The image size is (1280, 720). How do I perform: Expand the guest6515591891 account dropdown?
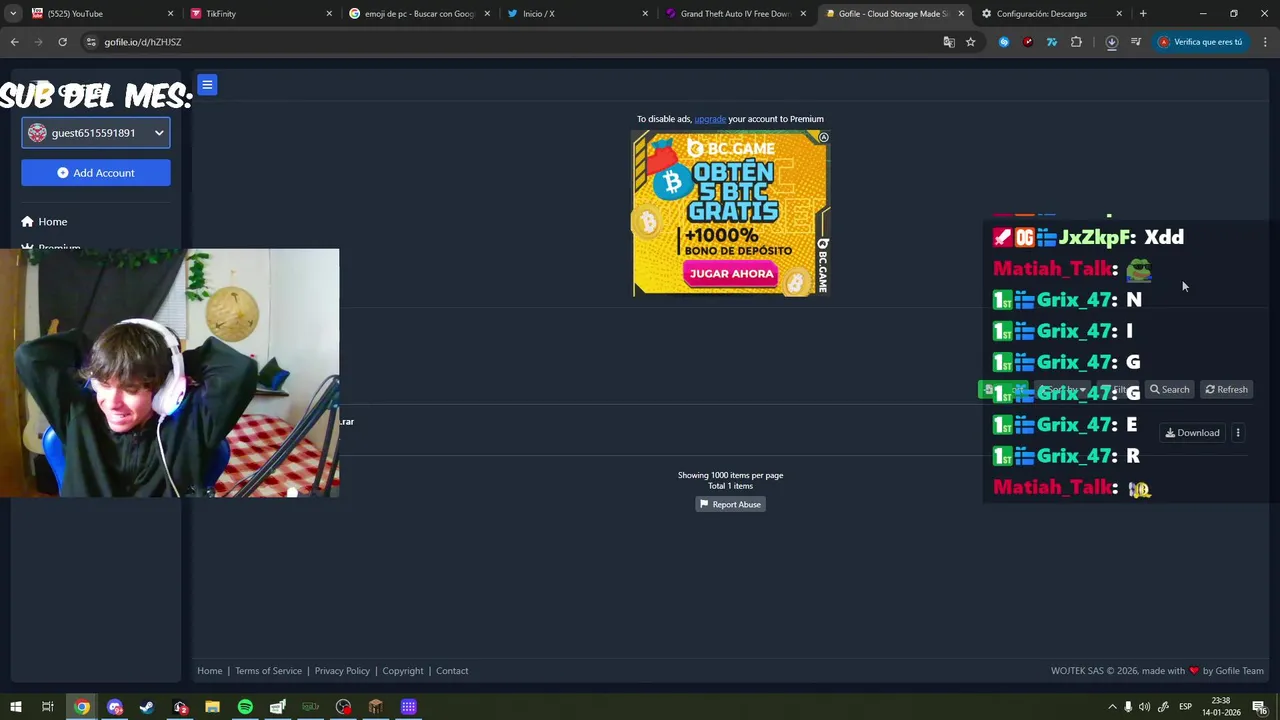(96, 133)
